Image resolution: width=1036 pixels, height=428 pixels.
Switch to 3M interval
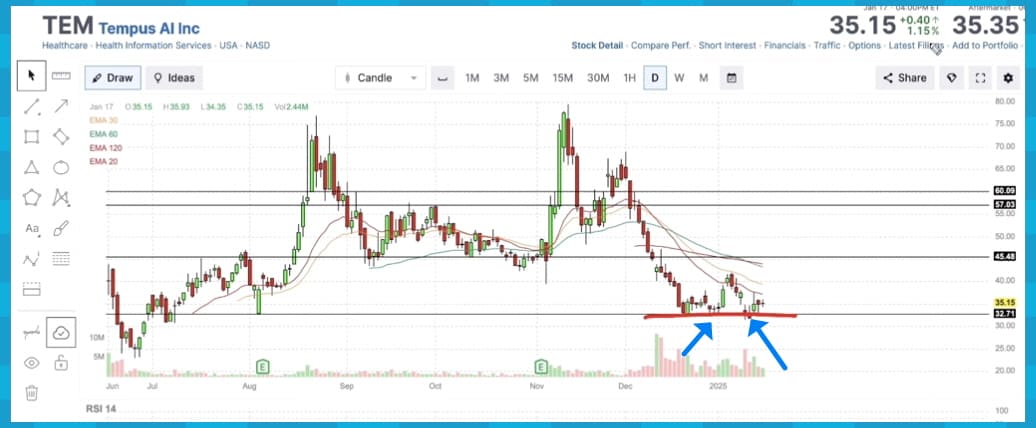click(501, 78)
